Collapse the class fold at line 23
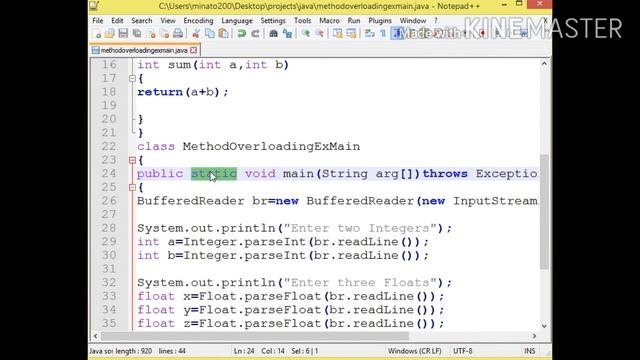Screen dimensions: 640x360 point(132,160)
